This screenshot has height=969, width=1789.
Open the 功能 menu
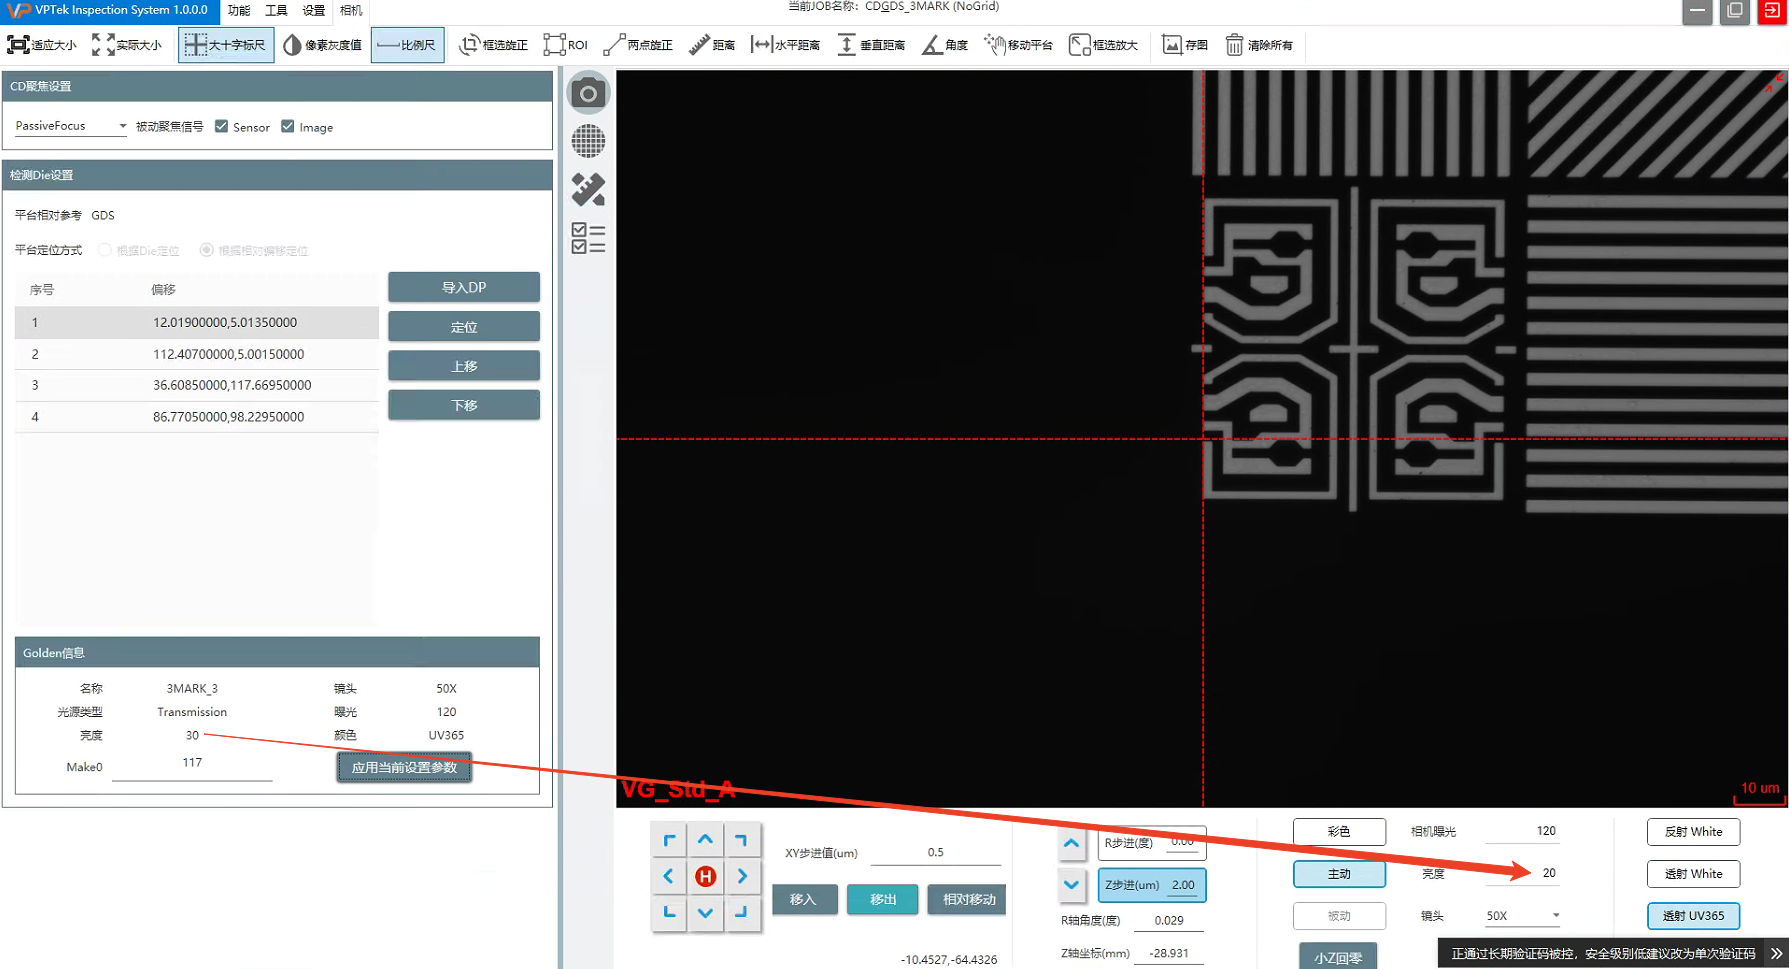click(x=239, y=11)
